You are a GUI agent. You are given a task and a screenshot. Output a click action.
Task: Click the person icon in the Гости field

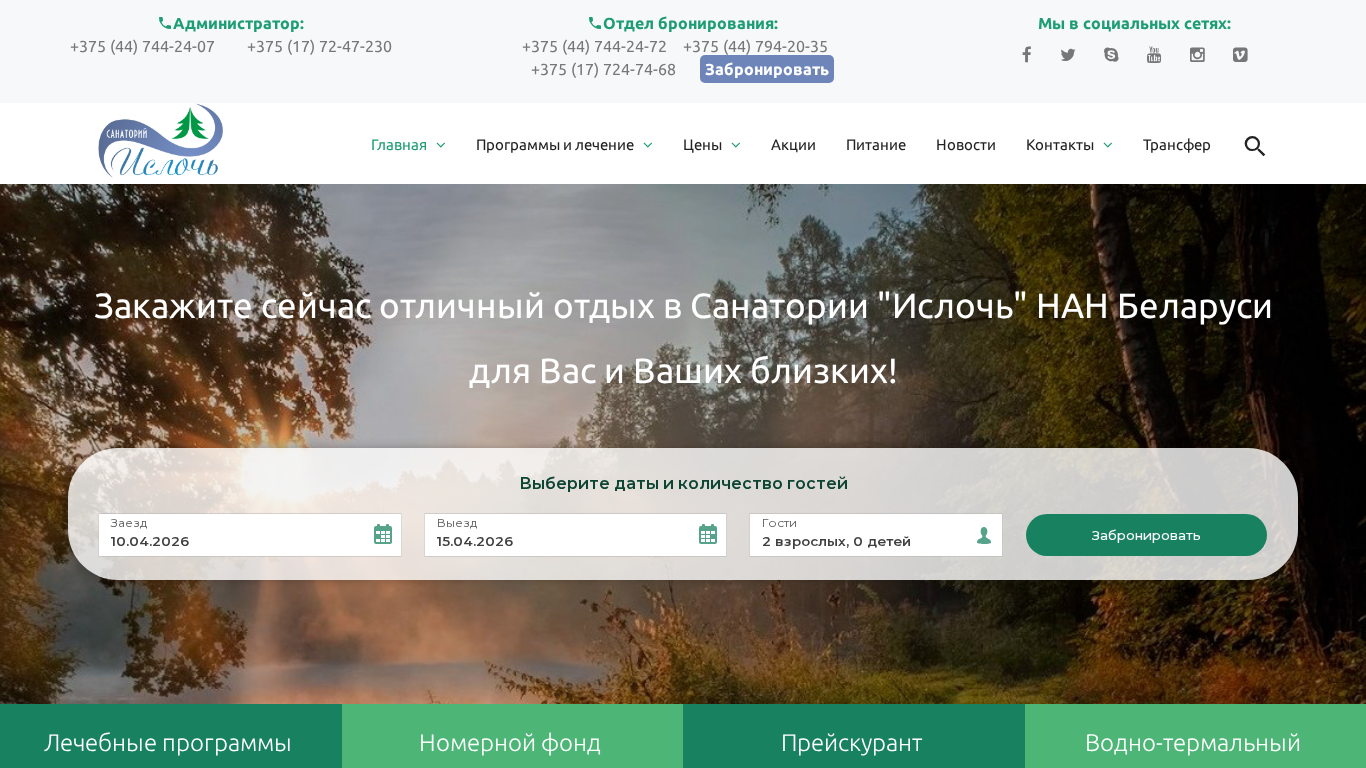coord(984,535)
